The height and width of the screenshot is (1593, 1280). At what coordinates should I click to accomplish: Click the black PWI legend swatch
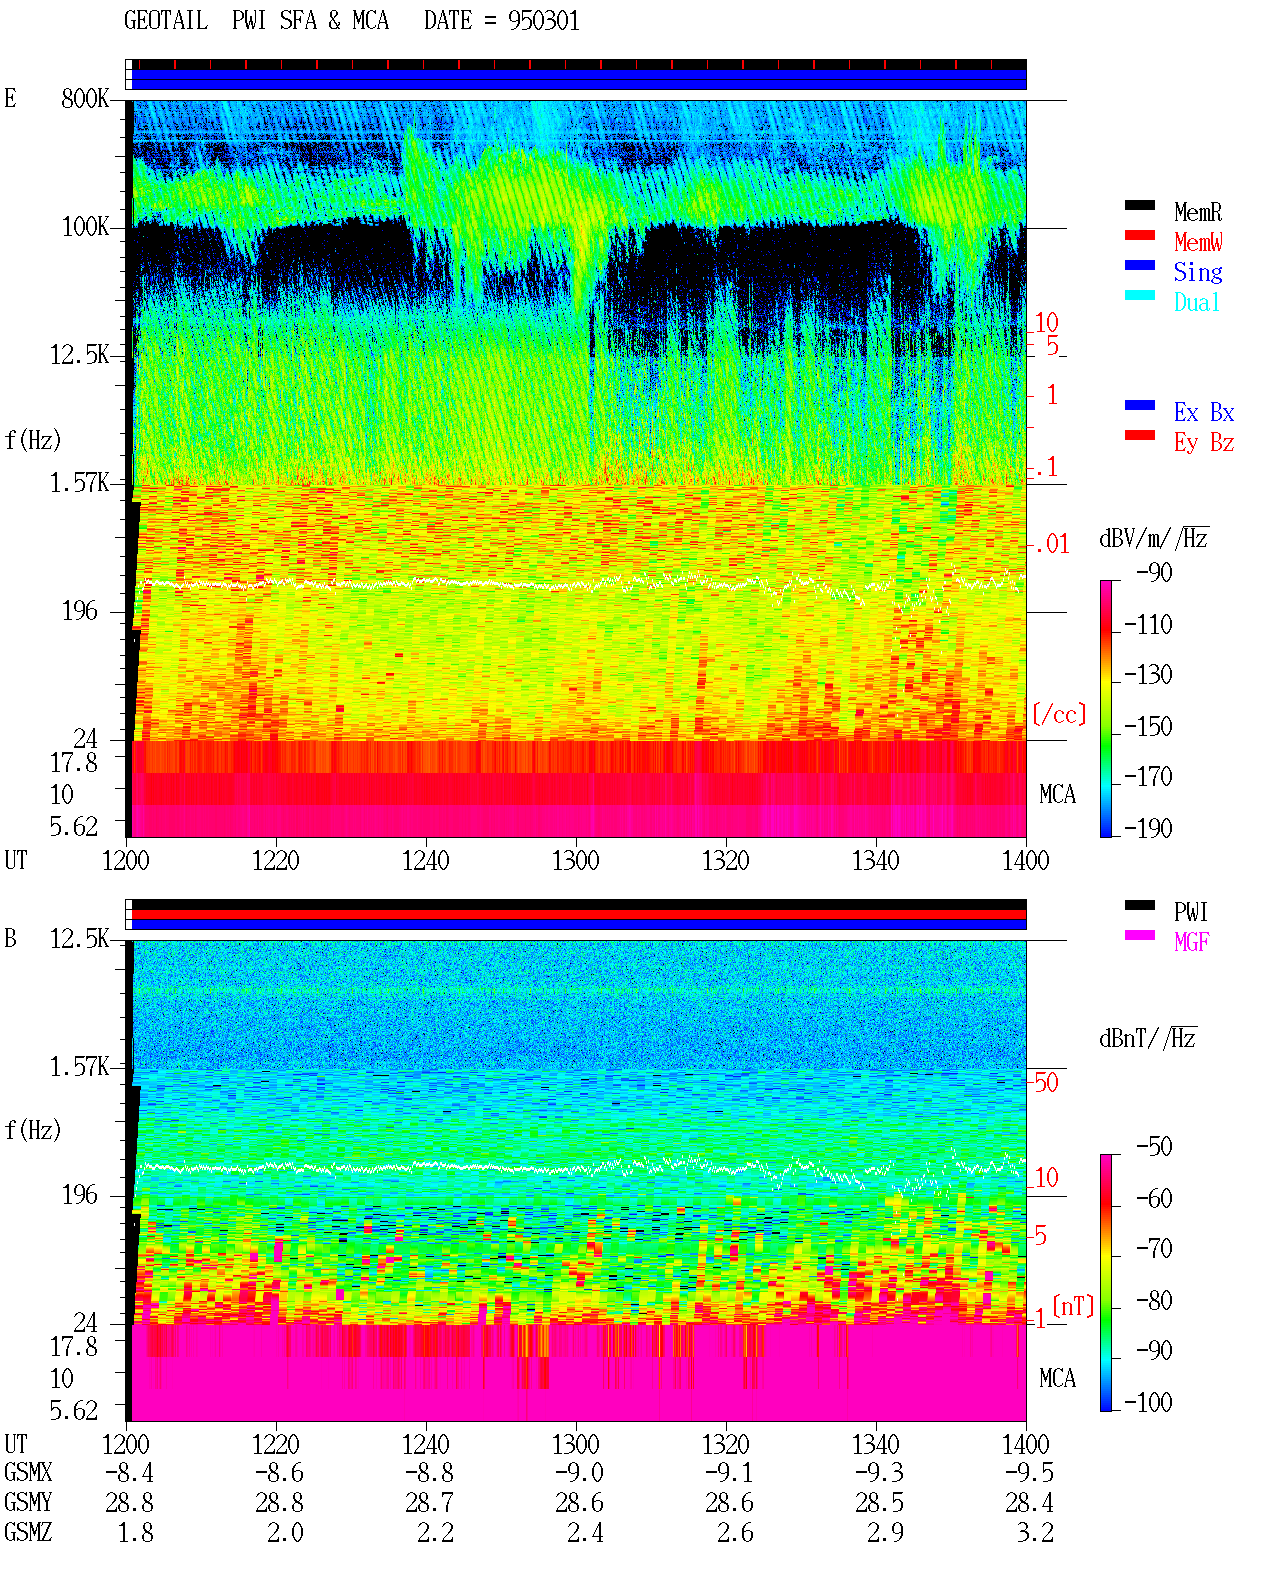1140,906
